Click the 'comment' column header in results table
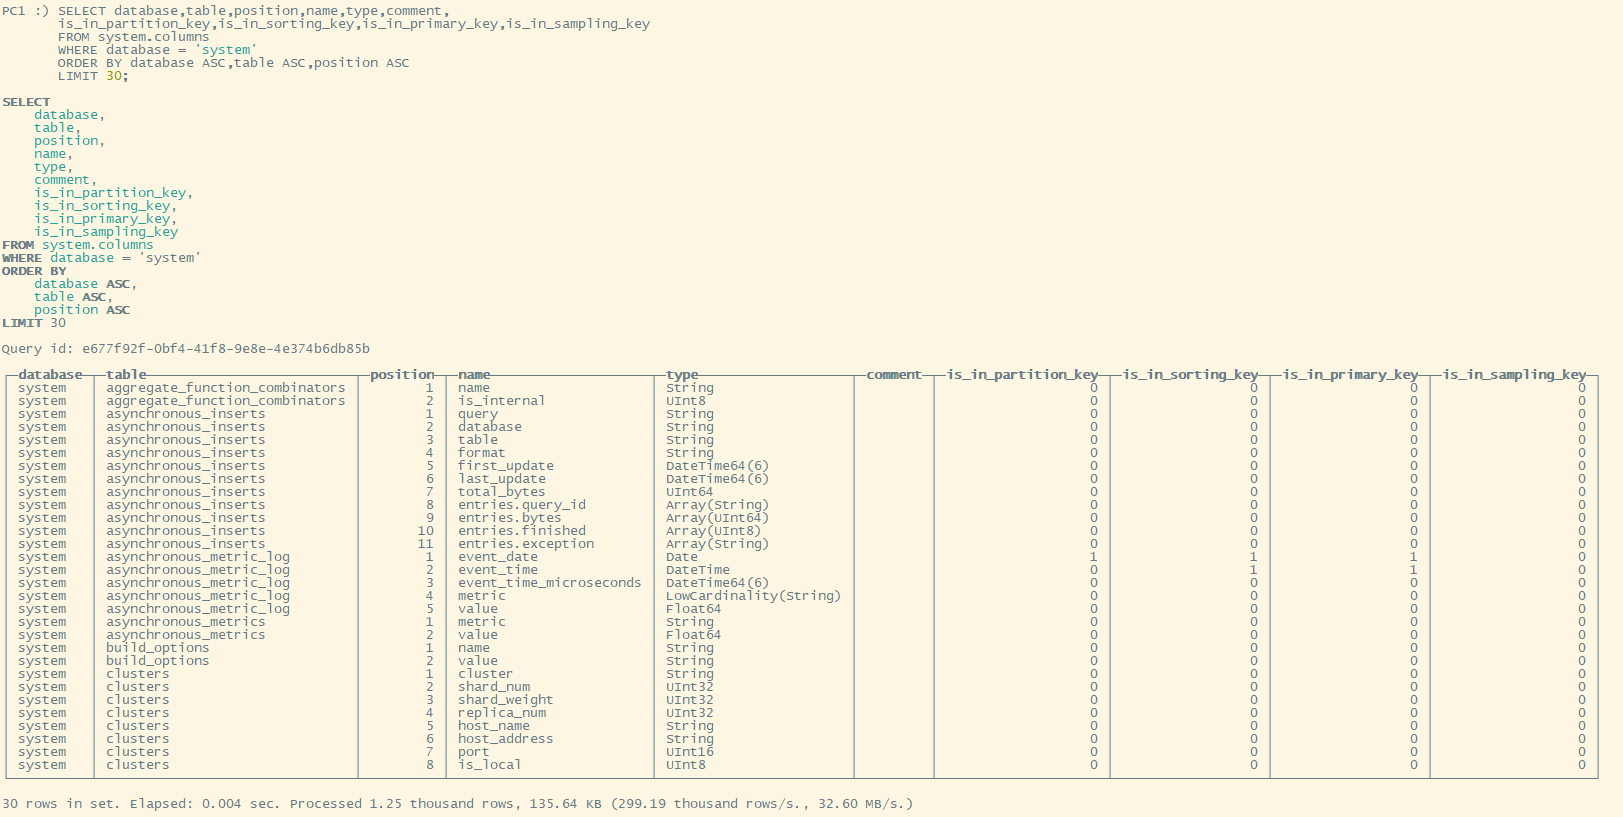Screen dimensions: 1623x817 [894, 375]
